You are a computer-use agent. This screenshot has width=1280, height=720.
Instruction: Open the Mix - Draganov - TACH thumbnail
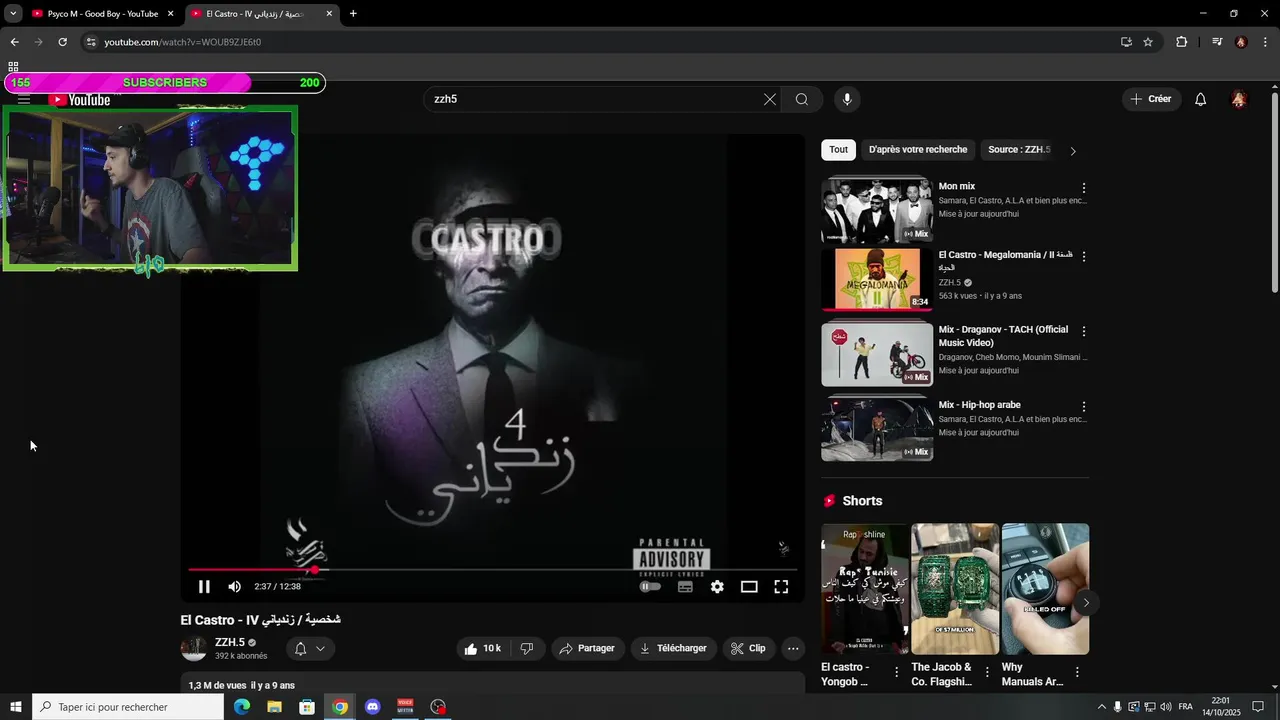[877, 354]
